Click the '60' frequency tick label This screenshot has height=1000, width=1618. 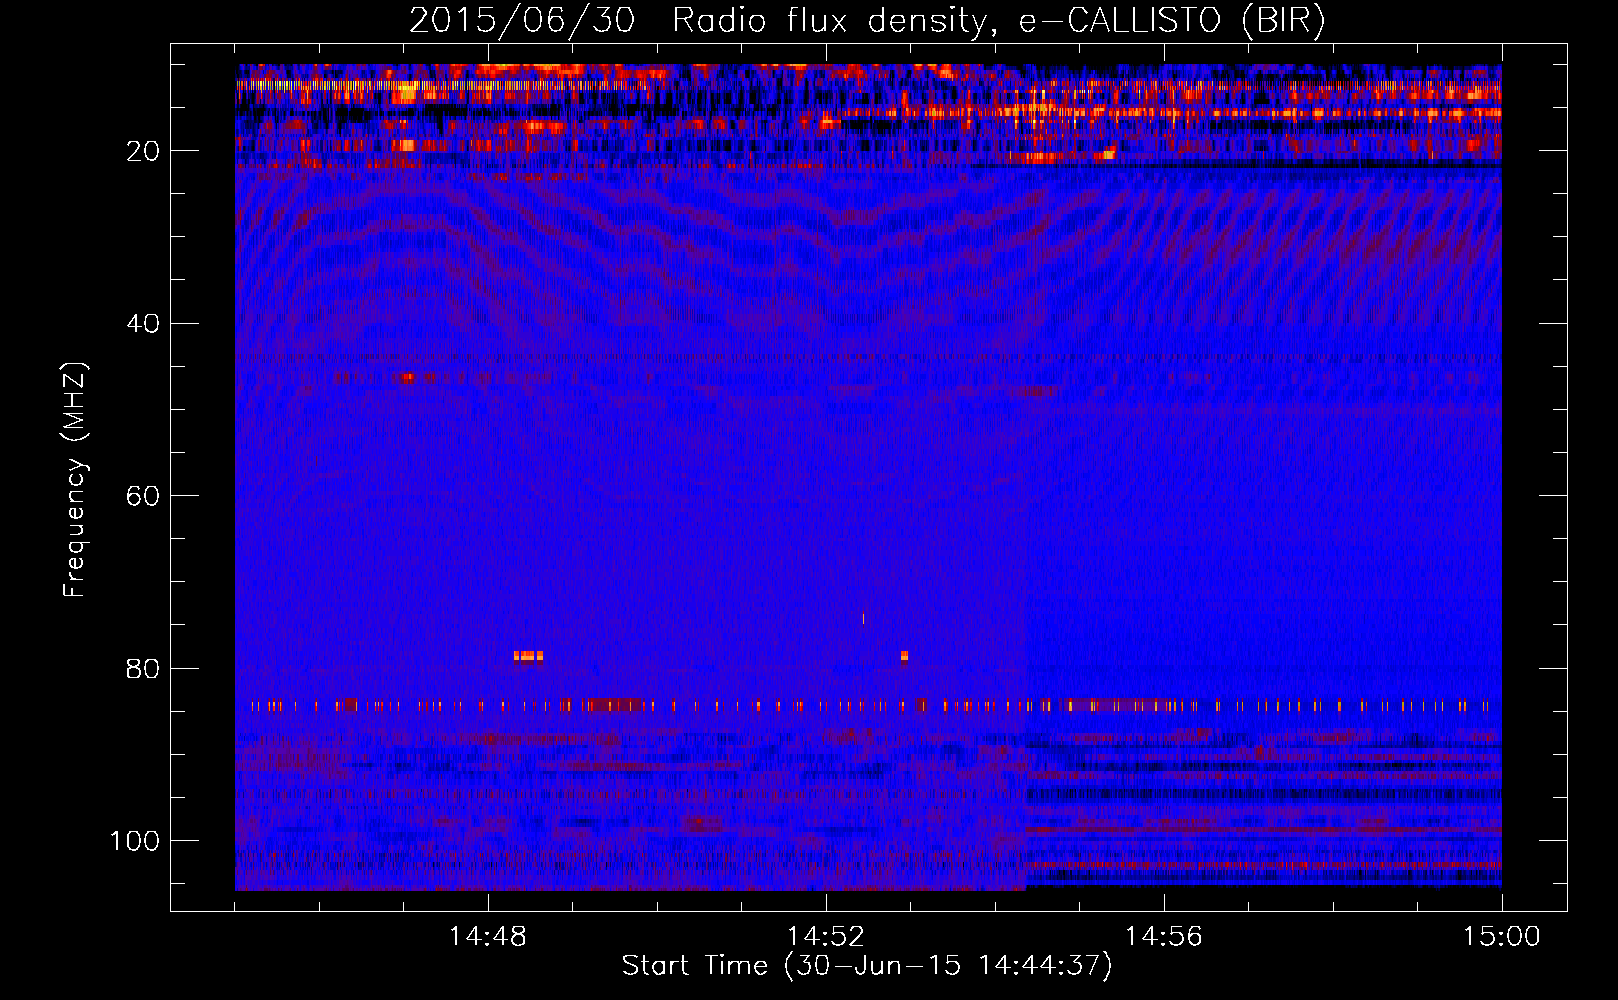143,496
